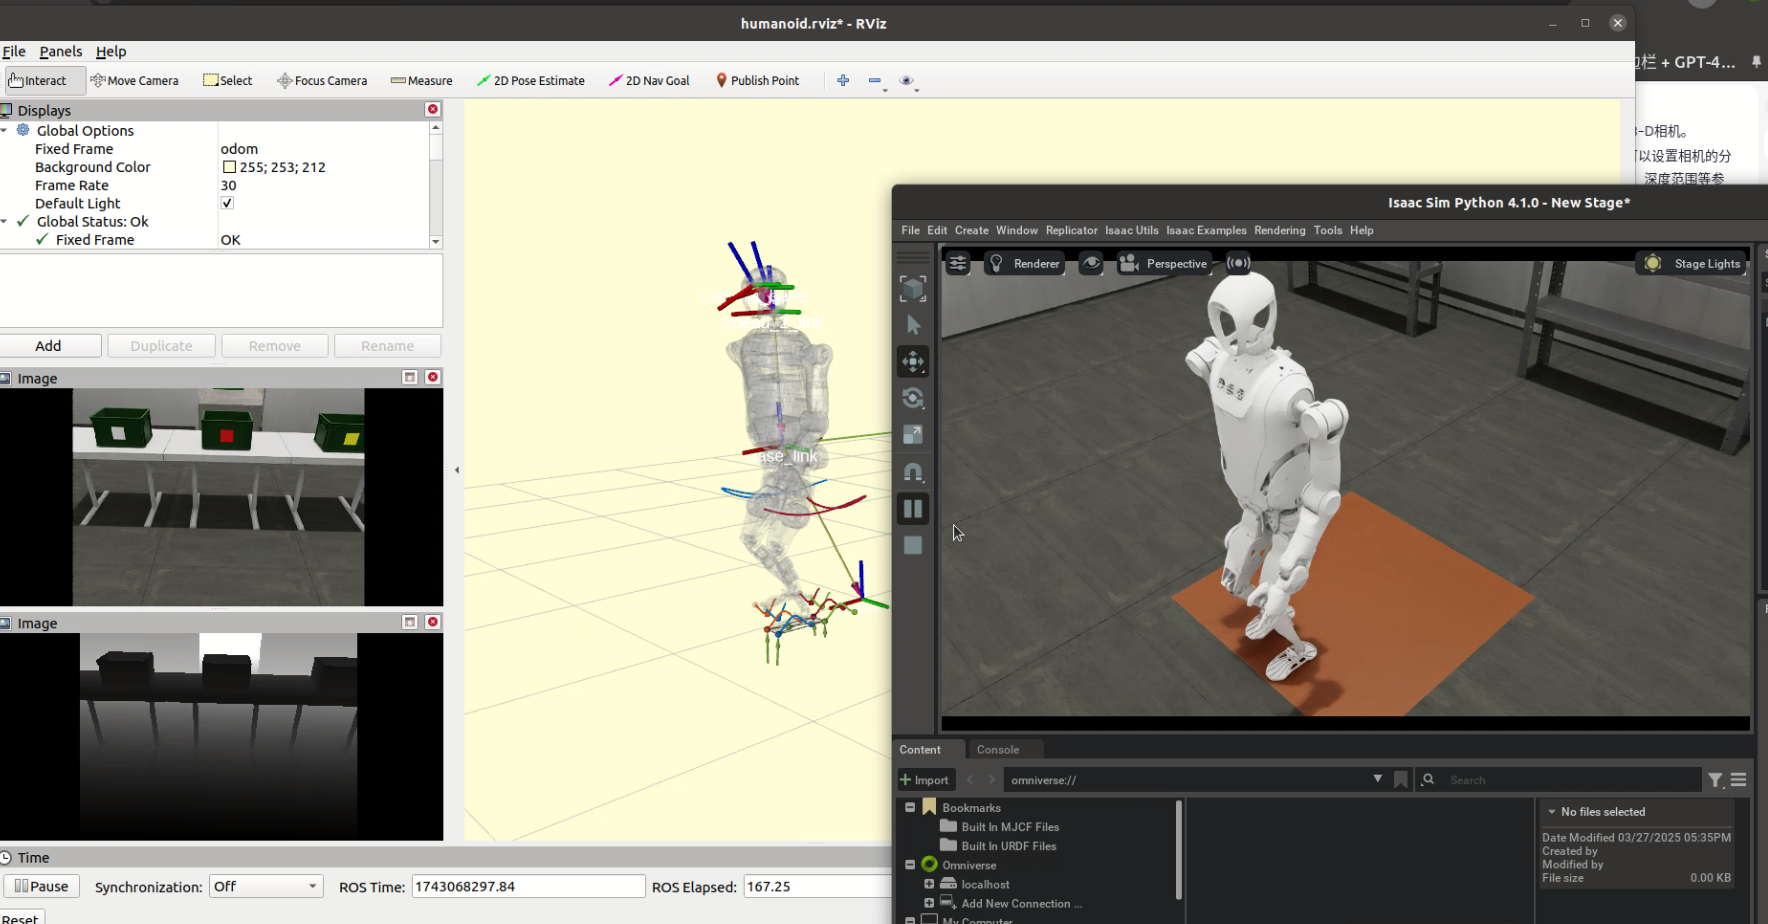Select the Built In URDF Files folder
The width and height of the screenshot is (1768, 924).
(998, 845)
